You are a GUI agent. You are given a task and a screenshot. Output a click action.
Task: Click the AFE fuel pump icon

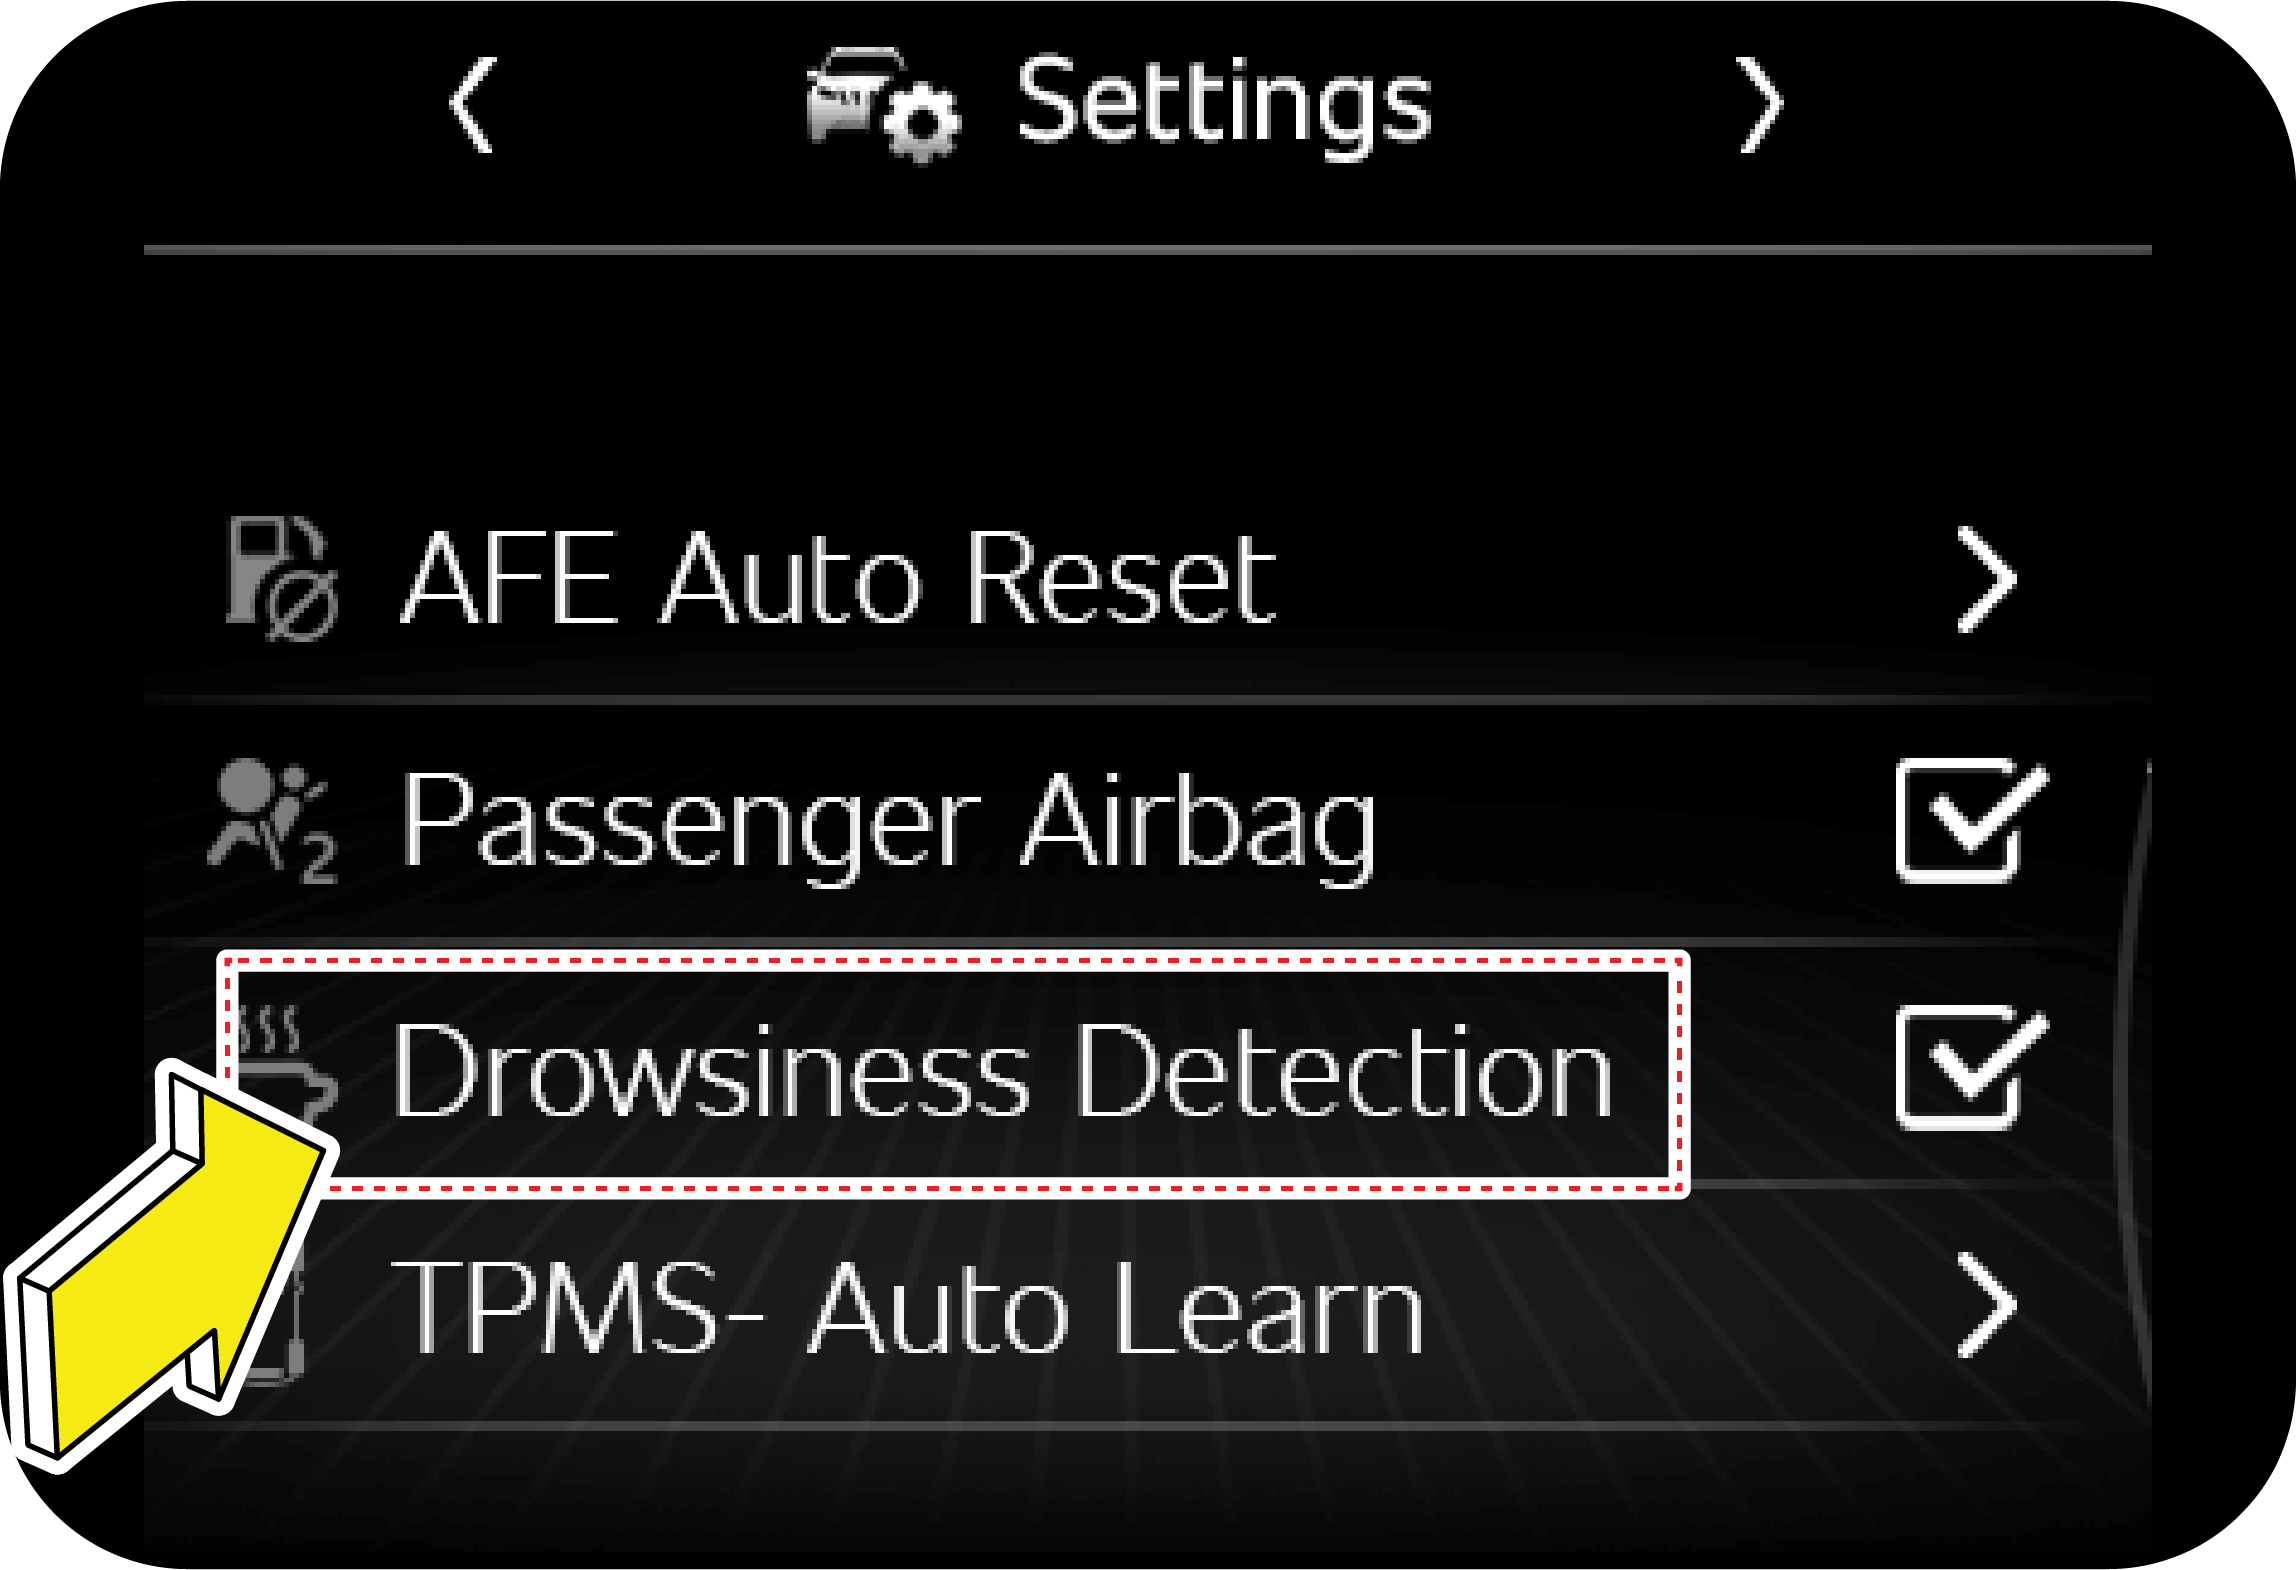281,578
